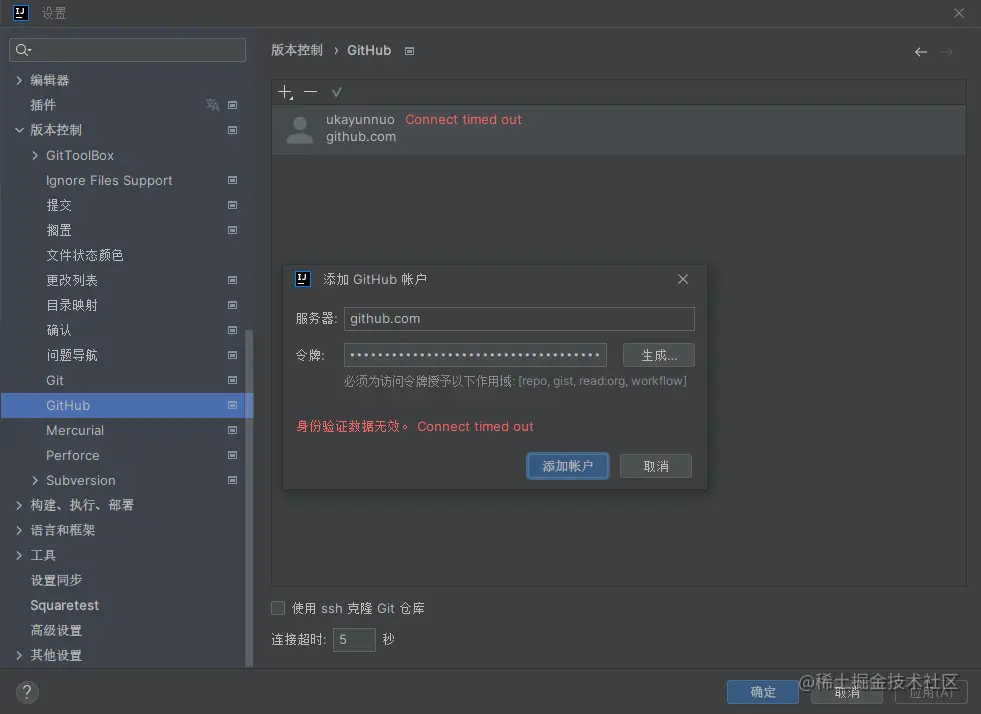Click the ukayunnuo account avatar icon
This screenshot has width=981, height=714.
coord(300,130)
